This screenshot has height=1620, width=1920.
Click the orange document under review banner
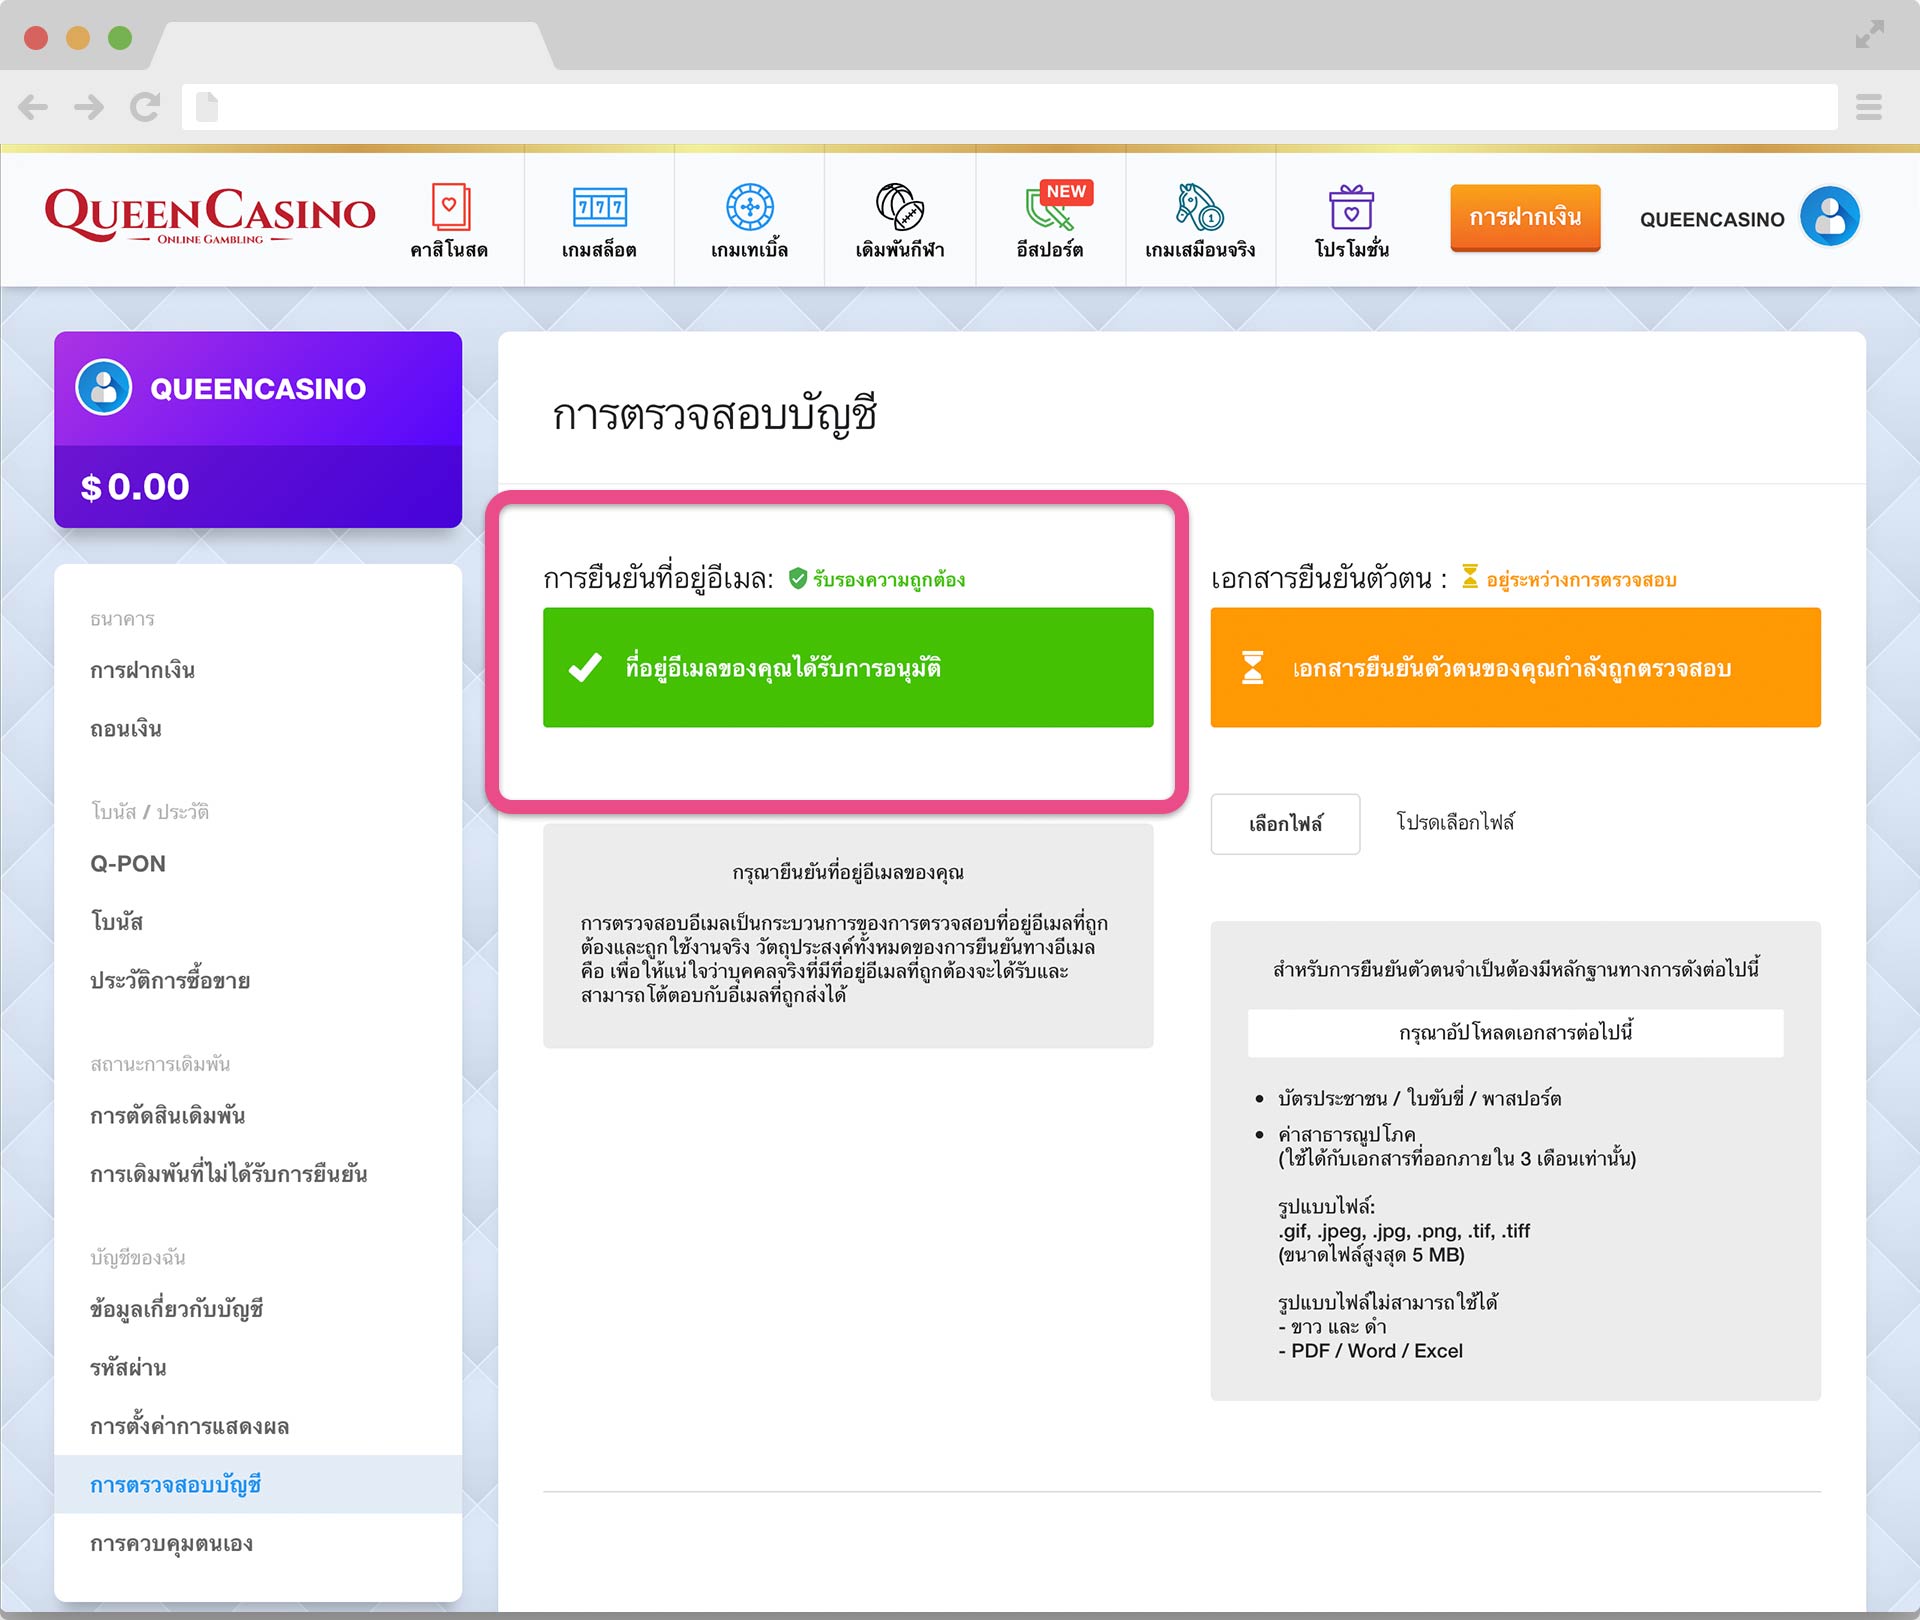point(1515,667)
